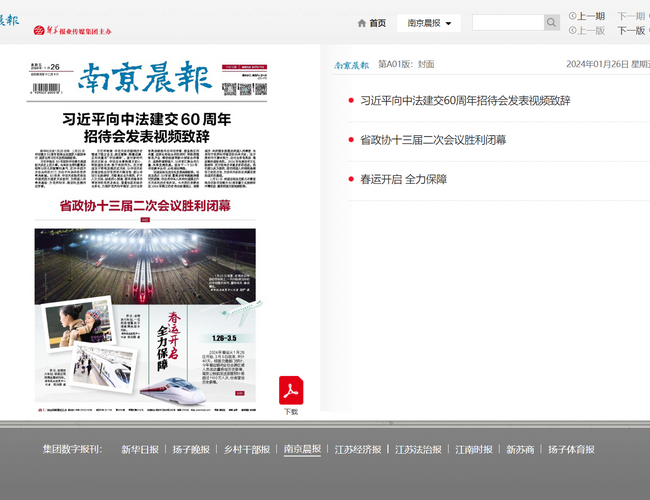Click inside the search text field
Viewport: 650px width, 500px height.
coord(507,23)
